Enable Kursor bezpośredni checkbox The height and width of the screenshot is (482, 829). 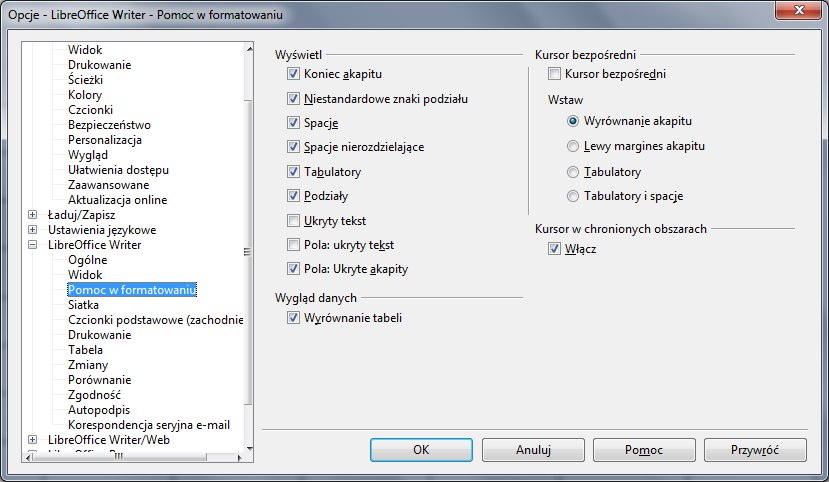coord(555,74)
